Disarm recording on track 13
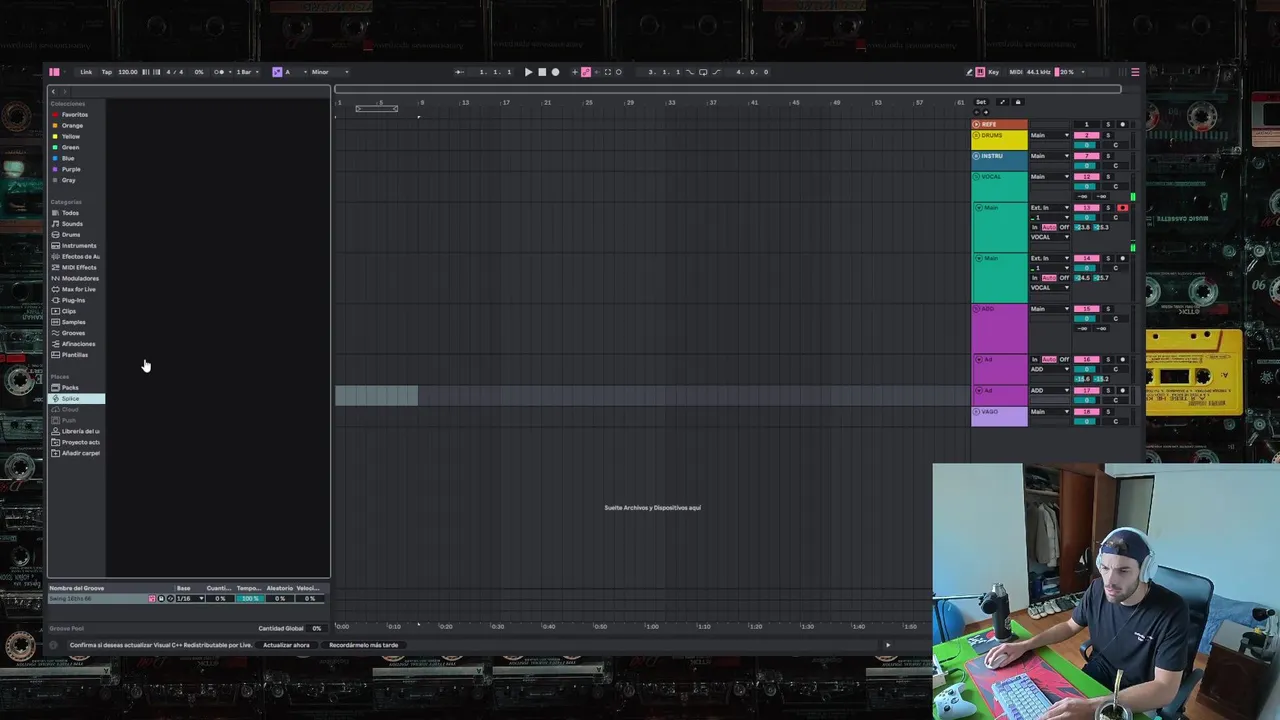1280x720 pixels. click(1122, 207)
